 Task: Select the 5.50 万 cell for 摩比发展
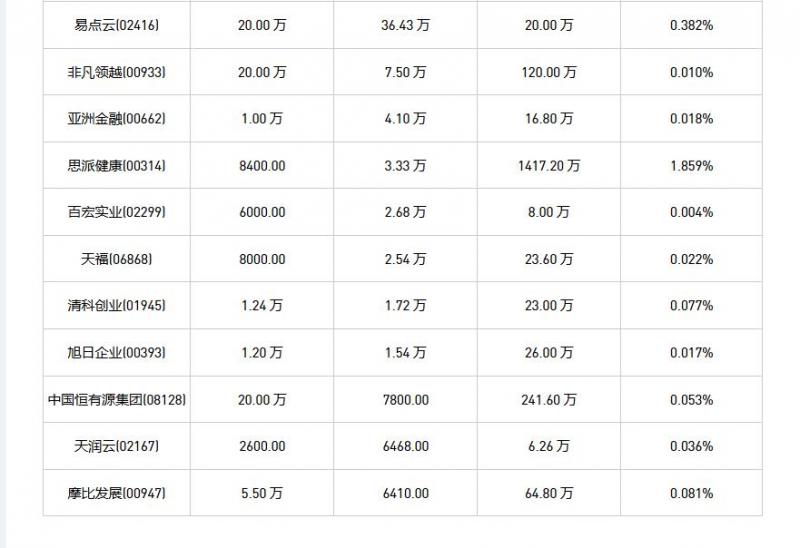[262, 493]
